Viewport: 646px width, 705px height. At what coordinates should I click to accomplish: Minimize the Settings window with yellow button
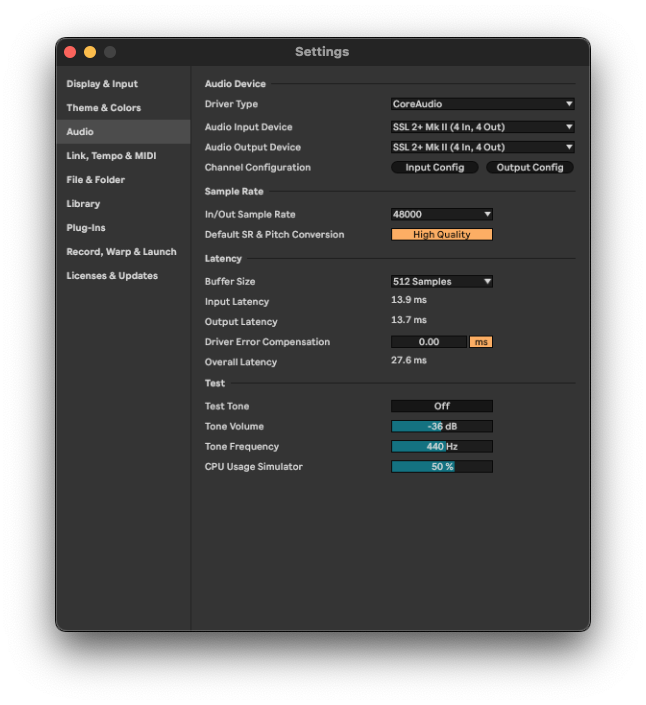click(90, 52)
